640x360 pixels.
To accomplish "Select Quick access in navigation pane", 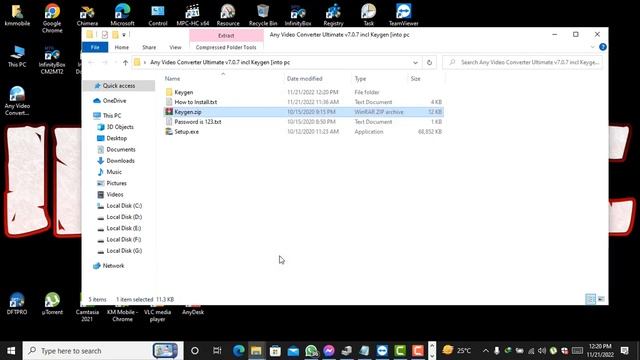I will pos(118,86).
